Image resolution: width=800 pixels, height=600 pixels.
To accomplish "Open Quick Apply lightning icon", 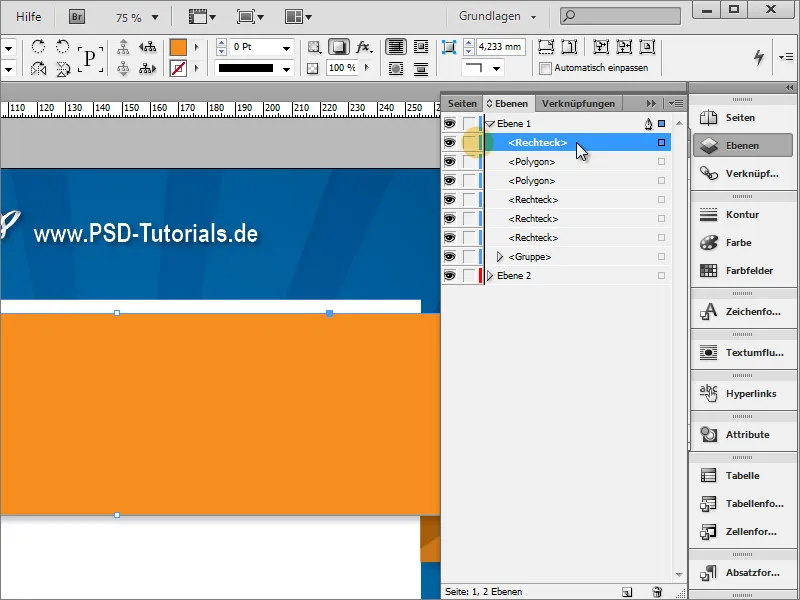I will tap(759, 57).
